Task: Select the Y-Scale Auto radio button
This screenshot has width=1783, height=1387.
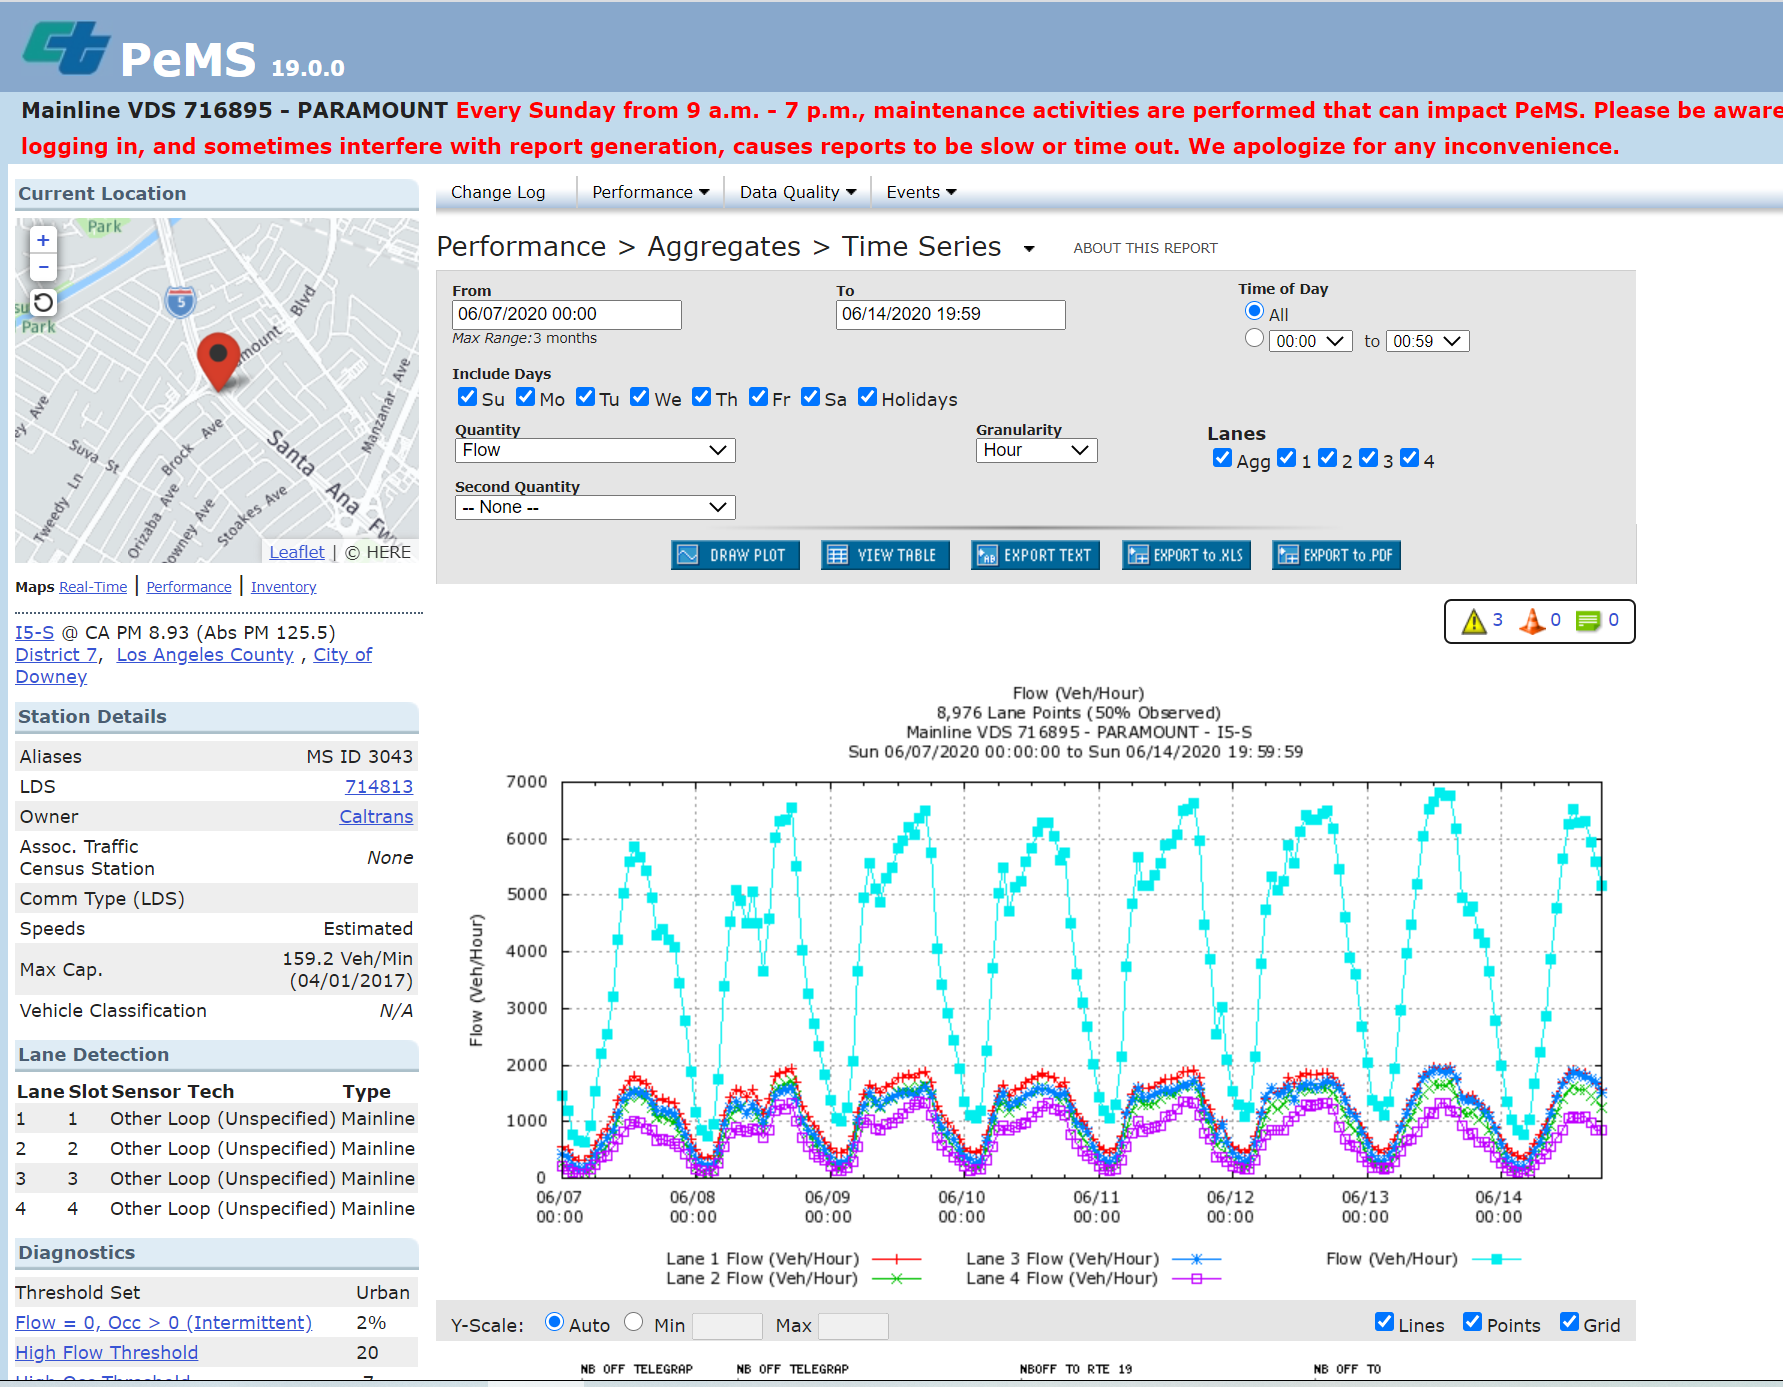Action: pyautogui.click(x=554, y=1322)
